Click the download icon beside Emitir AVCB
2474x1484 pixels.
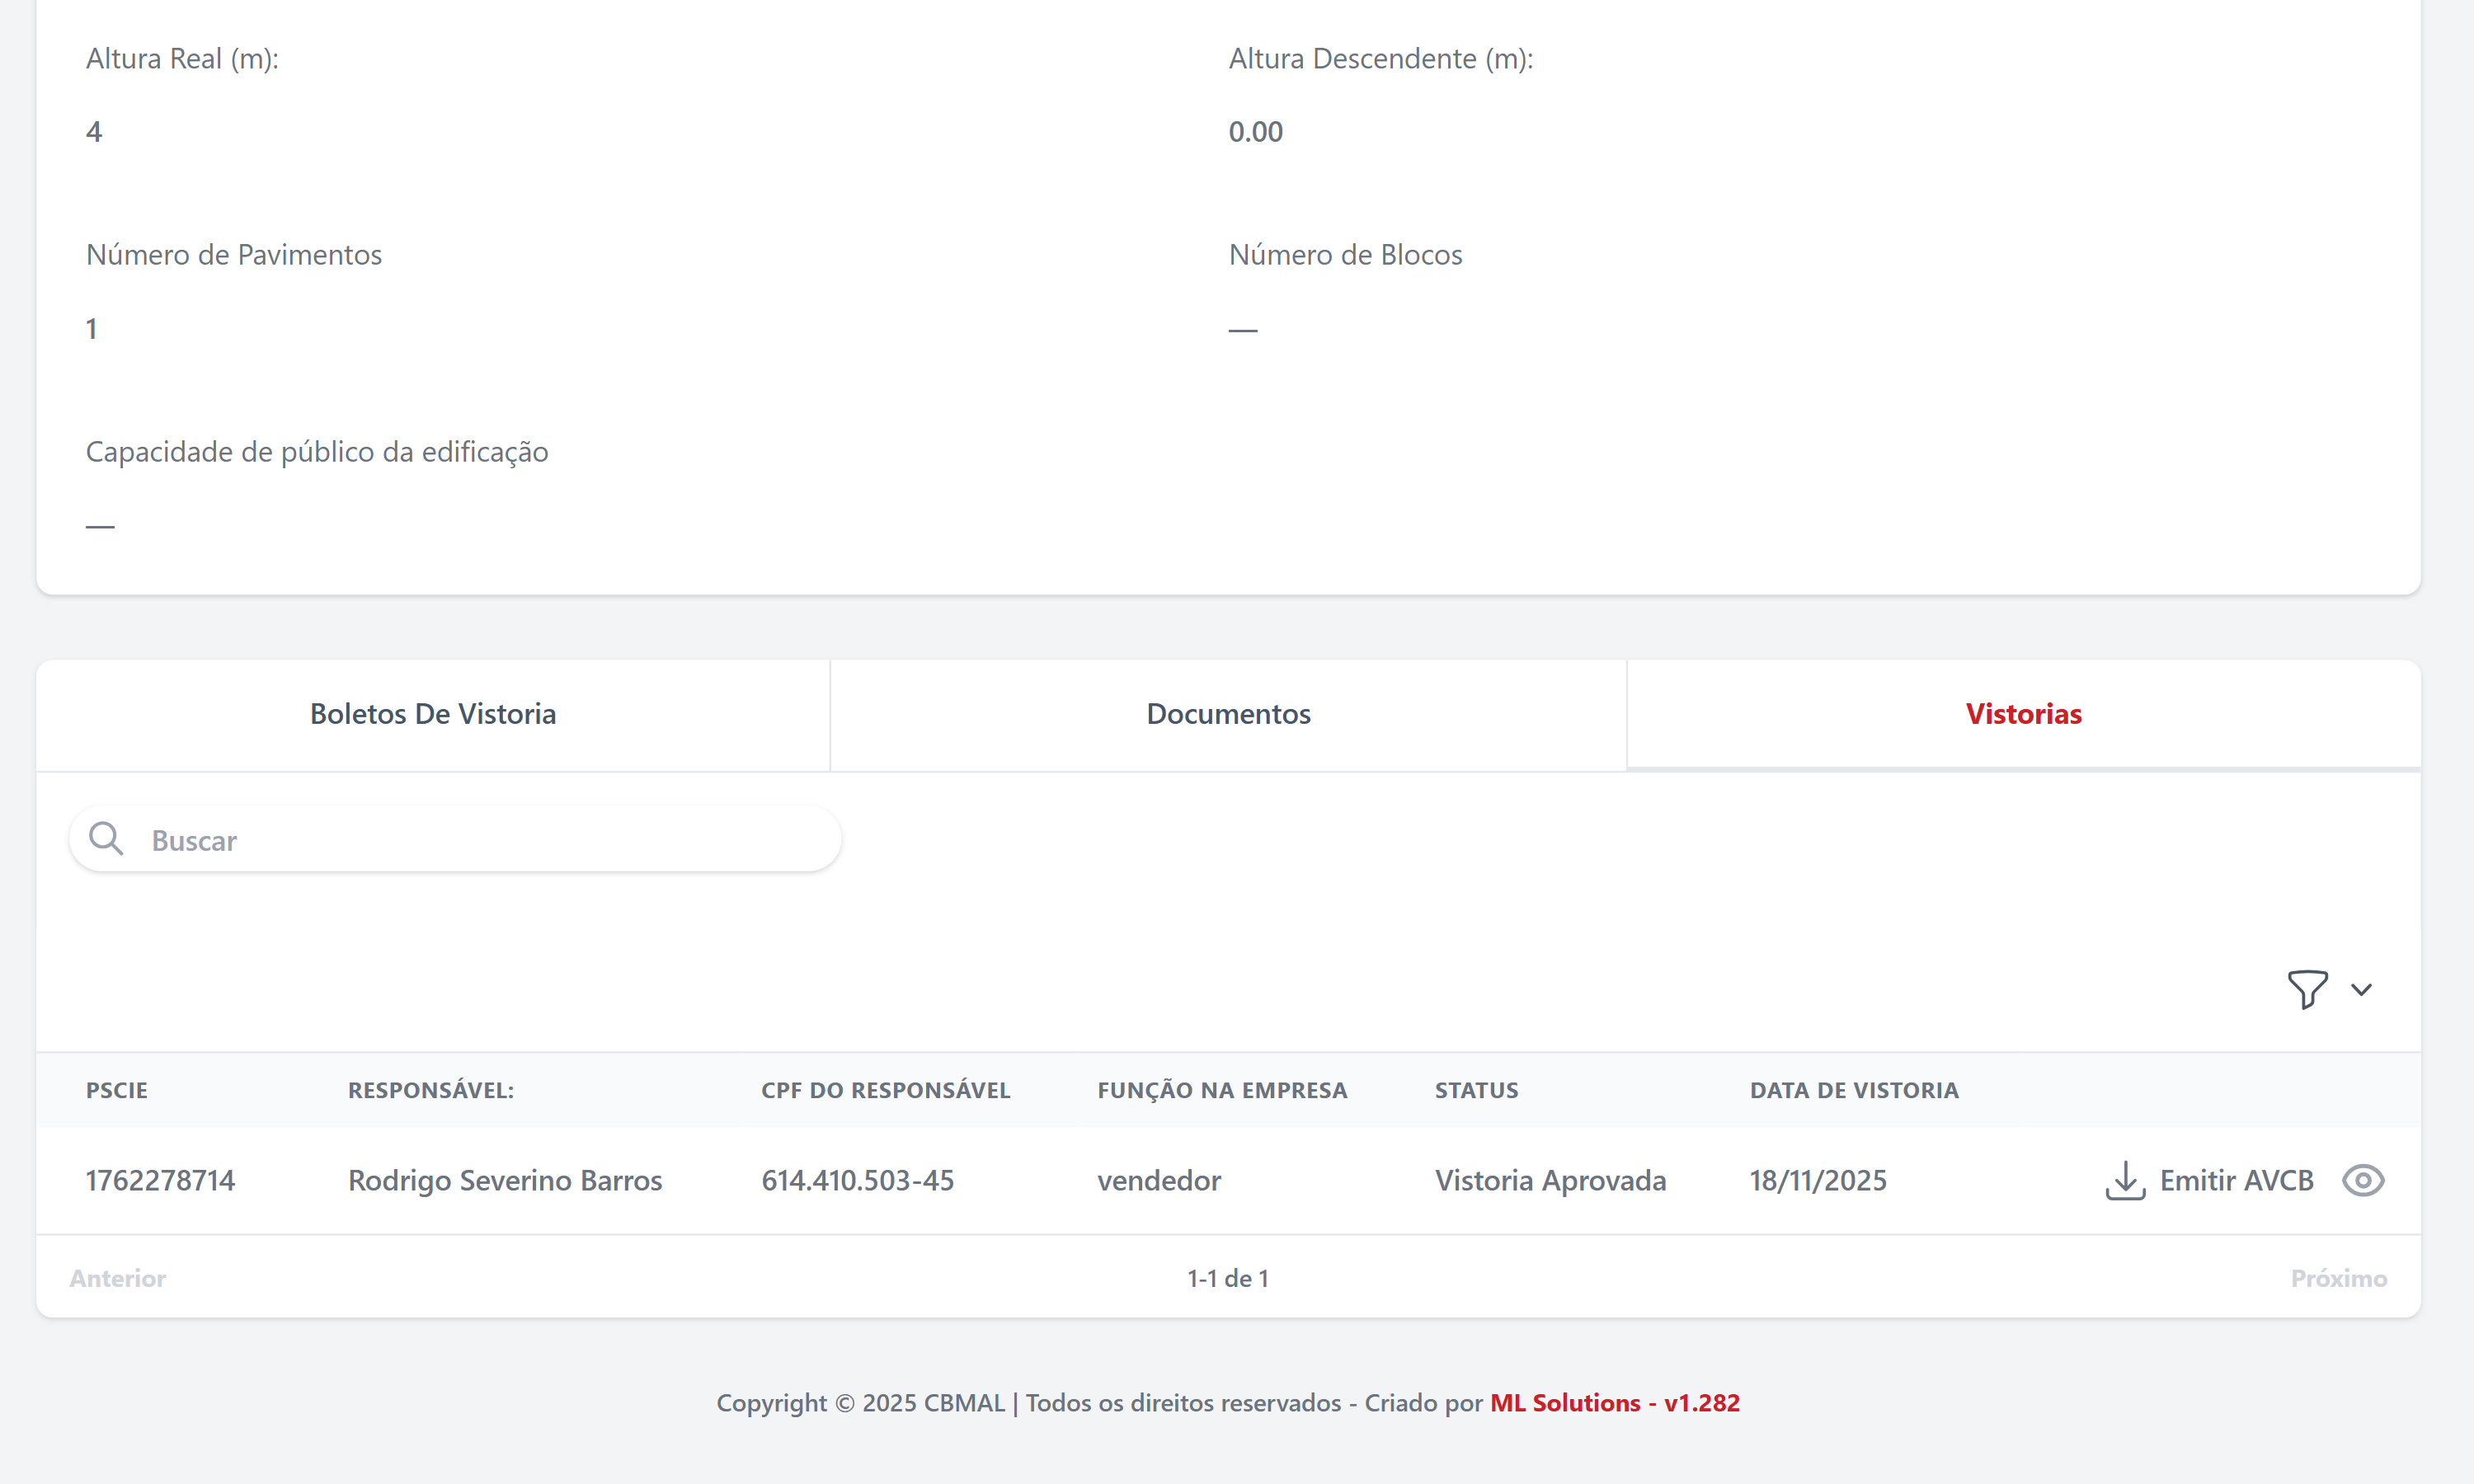point(2125,1180)
